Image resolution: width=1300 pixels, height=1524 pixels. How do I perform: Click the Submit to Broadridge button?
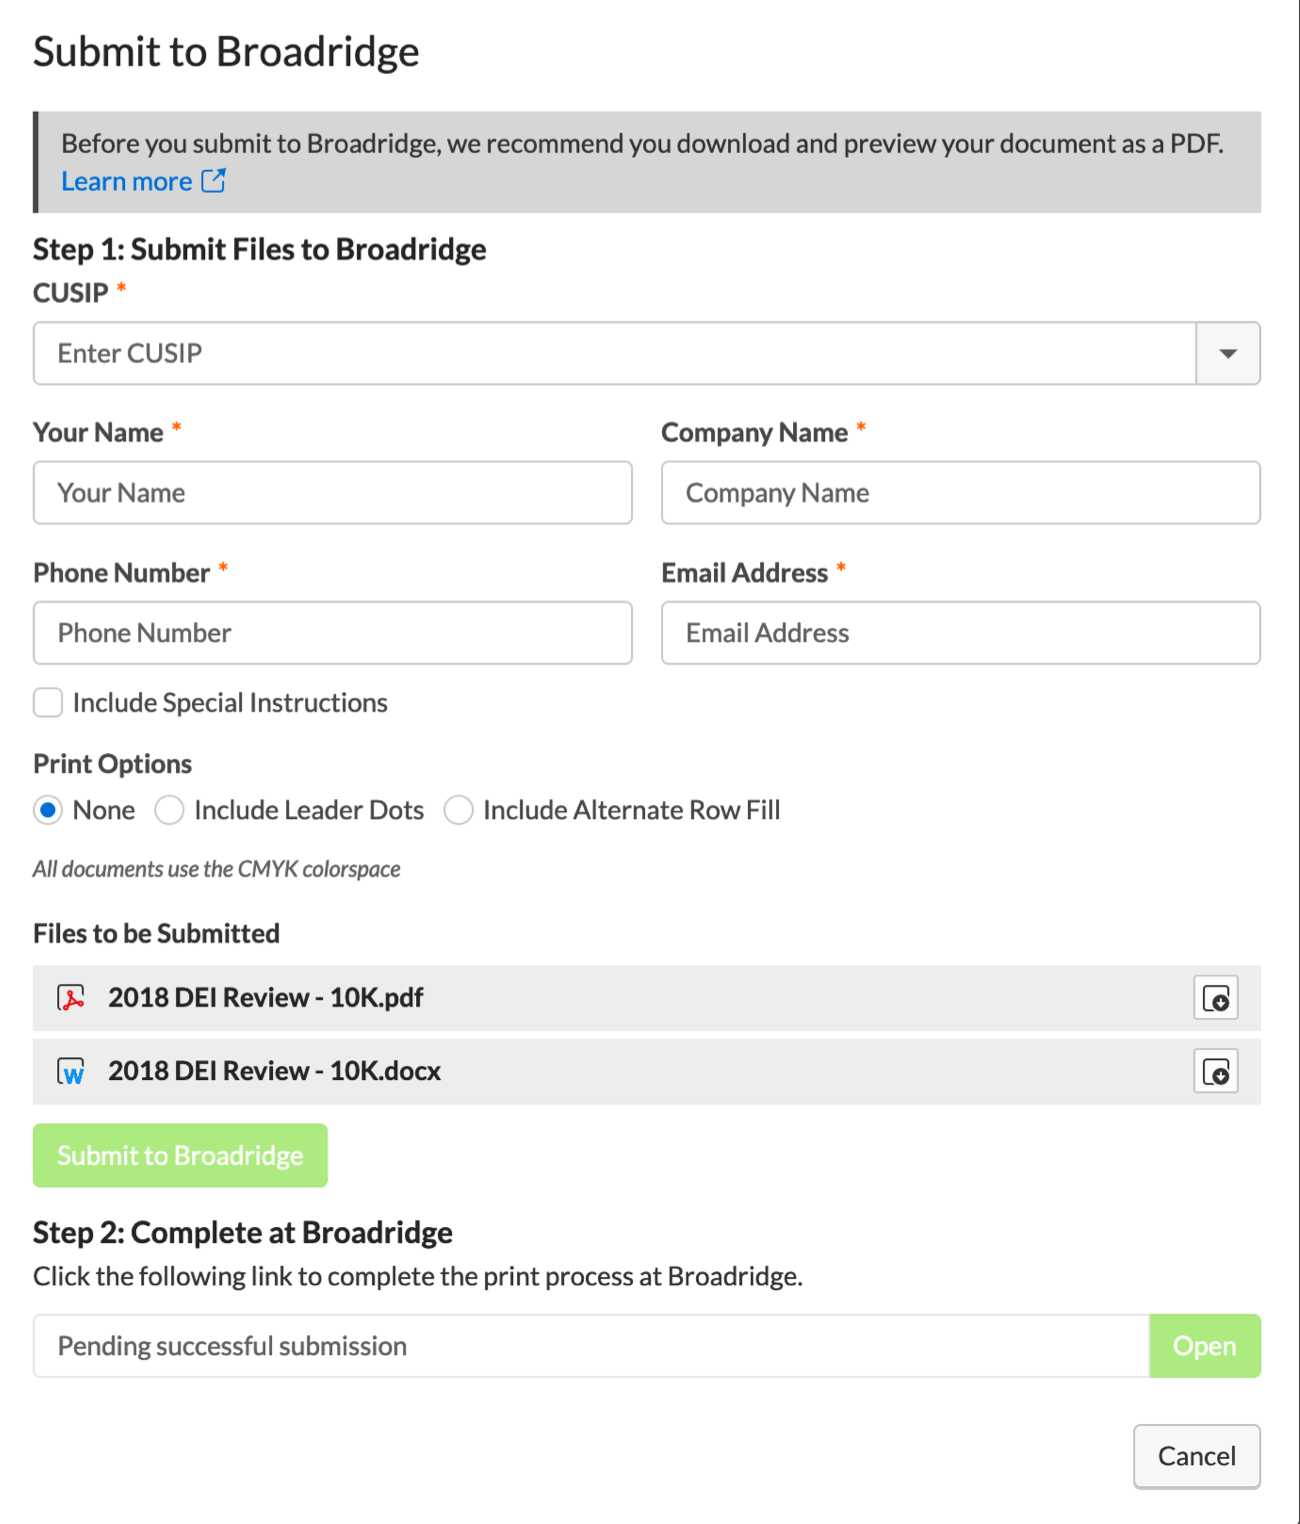180,1156
